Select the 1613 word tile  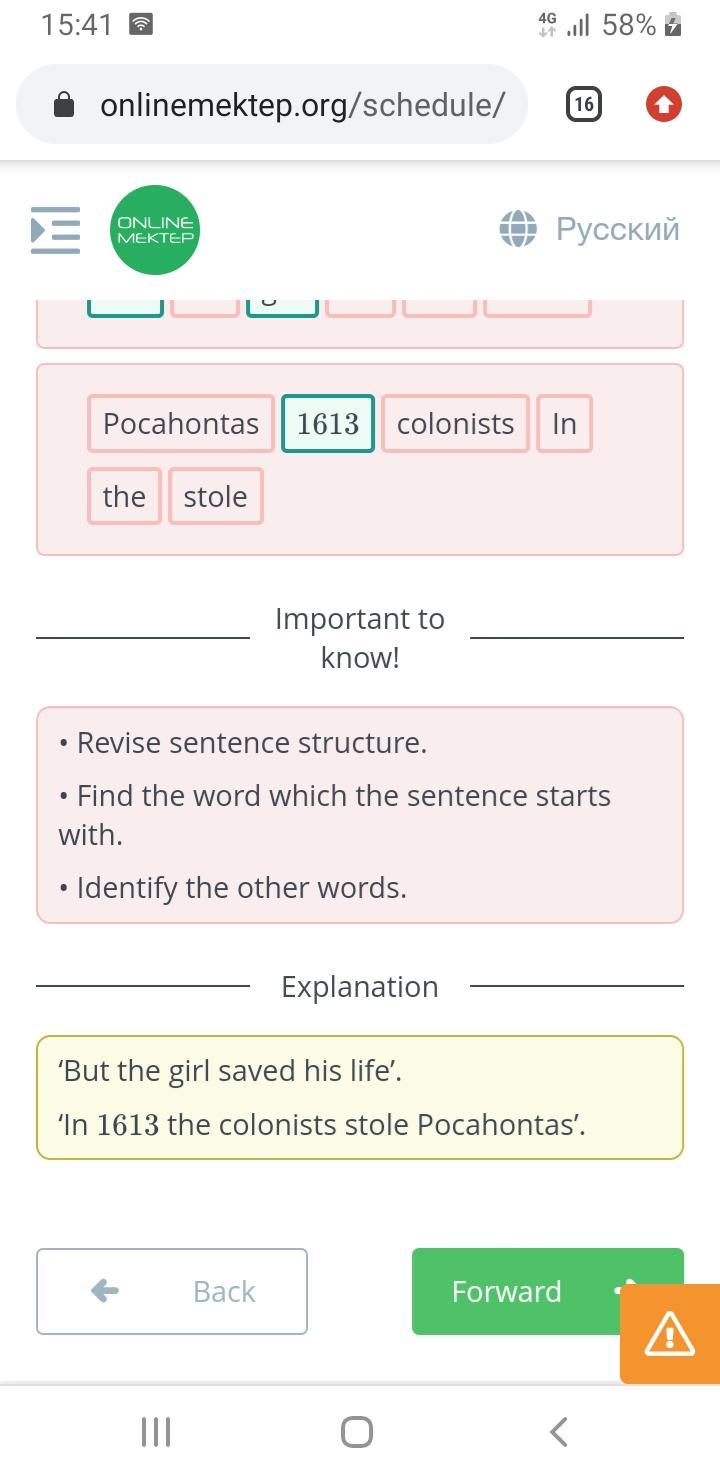(328, 424)
